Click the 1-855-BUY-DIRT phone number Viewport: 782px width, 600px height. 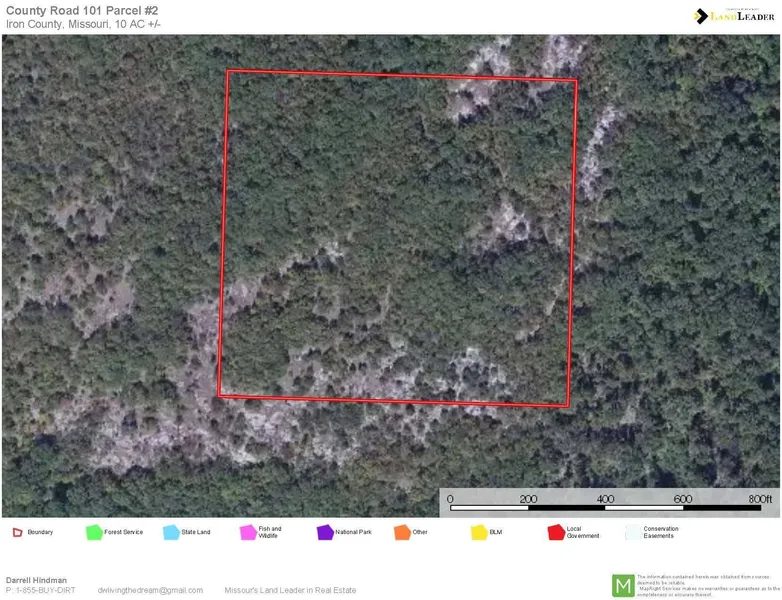40,590
